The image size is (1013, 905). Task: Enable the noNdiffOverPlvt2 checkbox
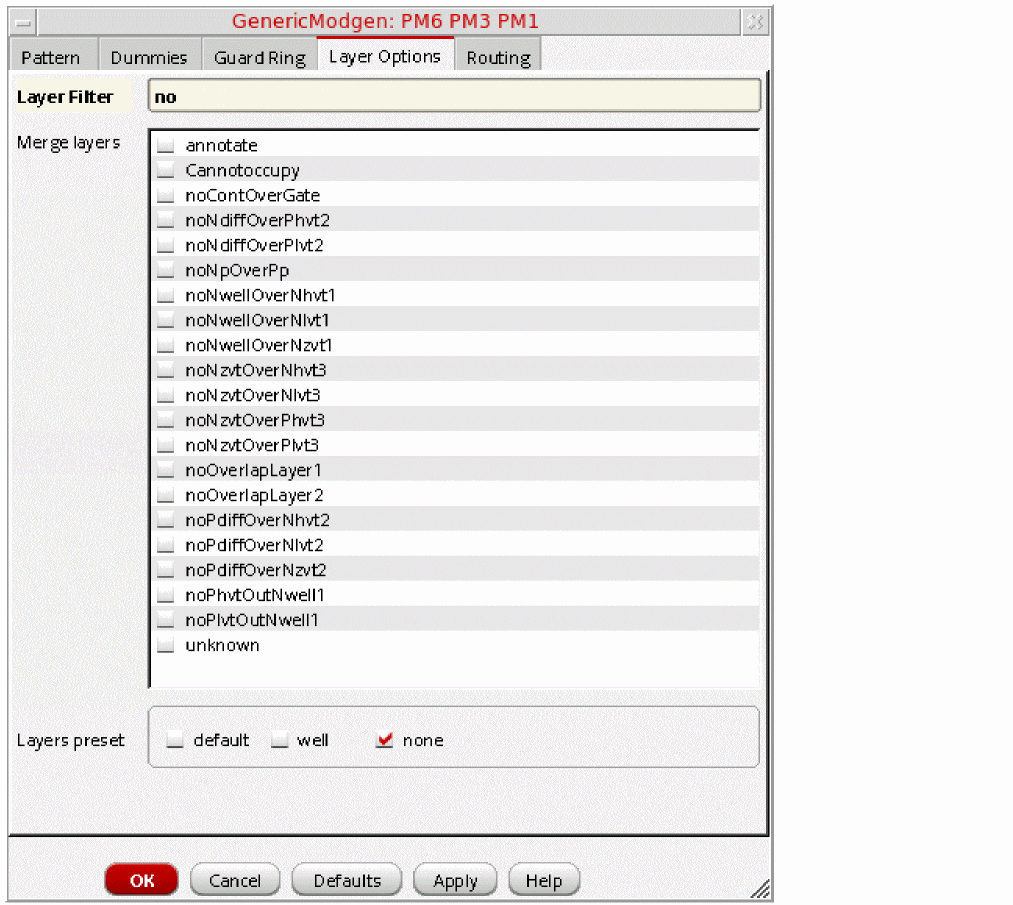tap(166, 245)
